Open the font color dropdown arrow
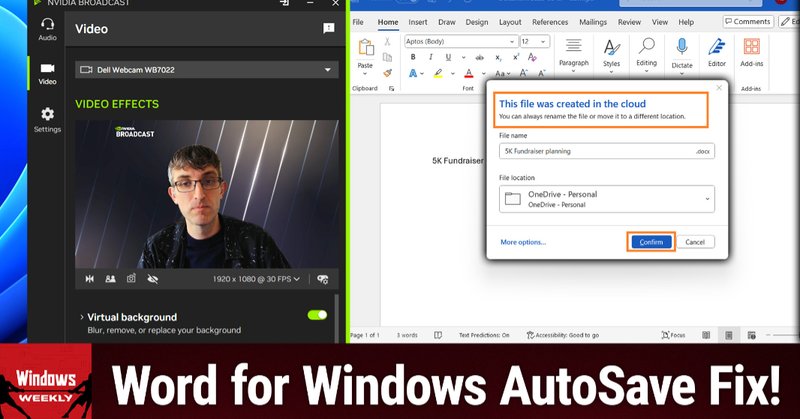This screenshot has width=800, height=419. [484, 74]
